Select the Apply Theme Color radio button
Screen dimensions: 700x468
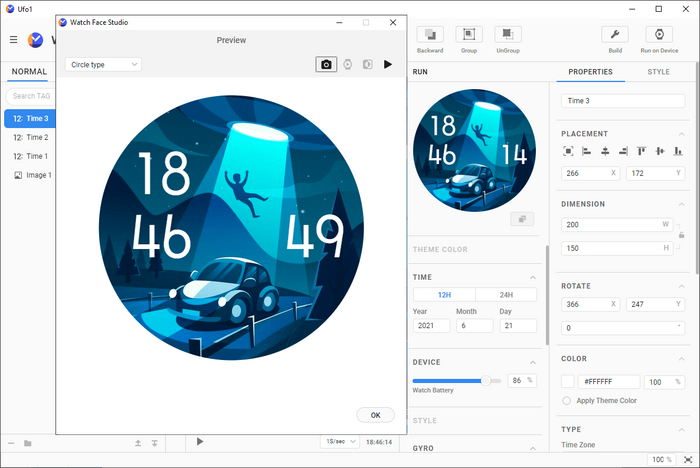(x=567, y=400)
